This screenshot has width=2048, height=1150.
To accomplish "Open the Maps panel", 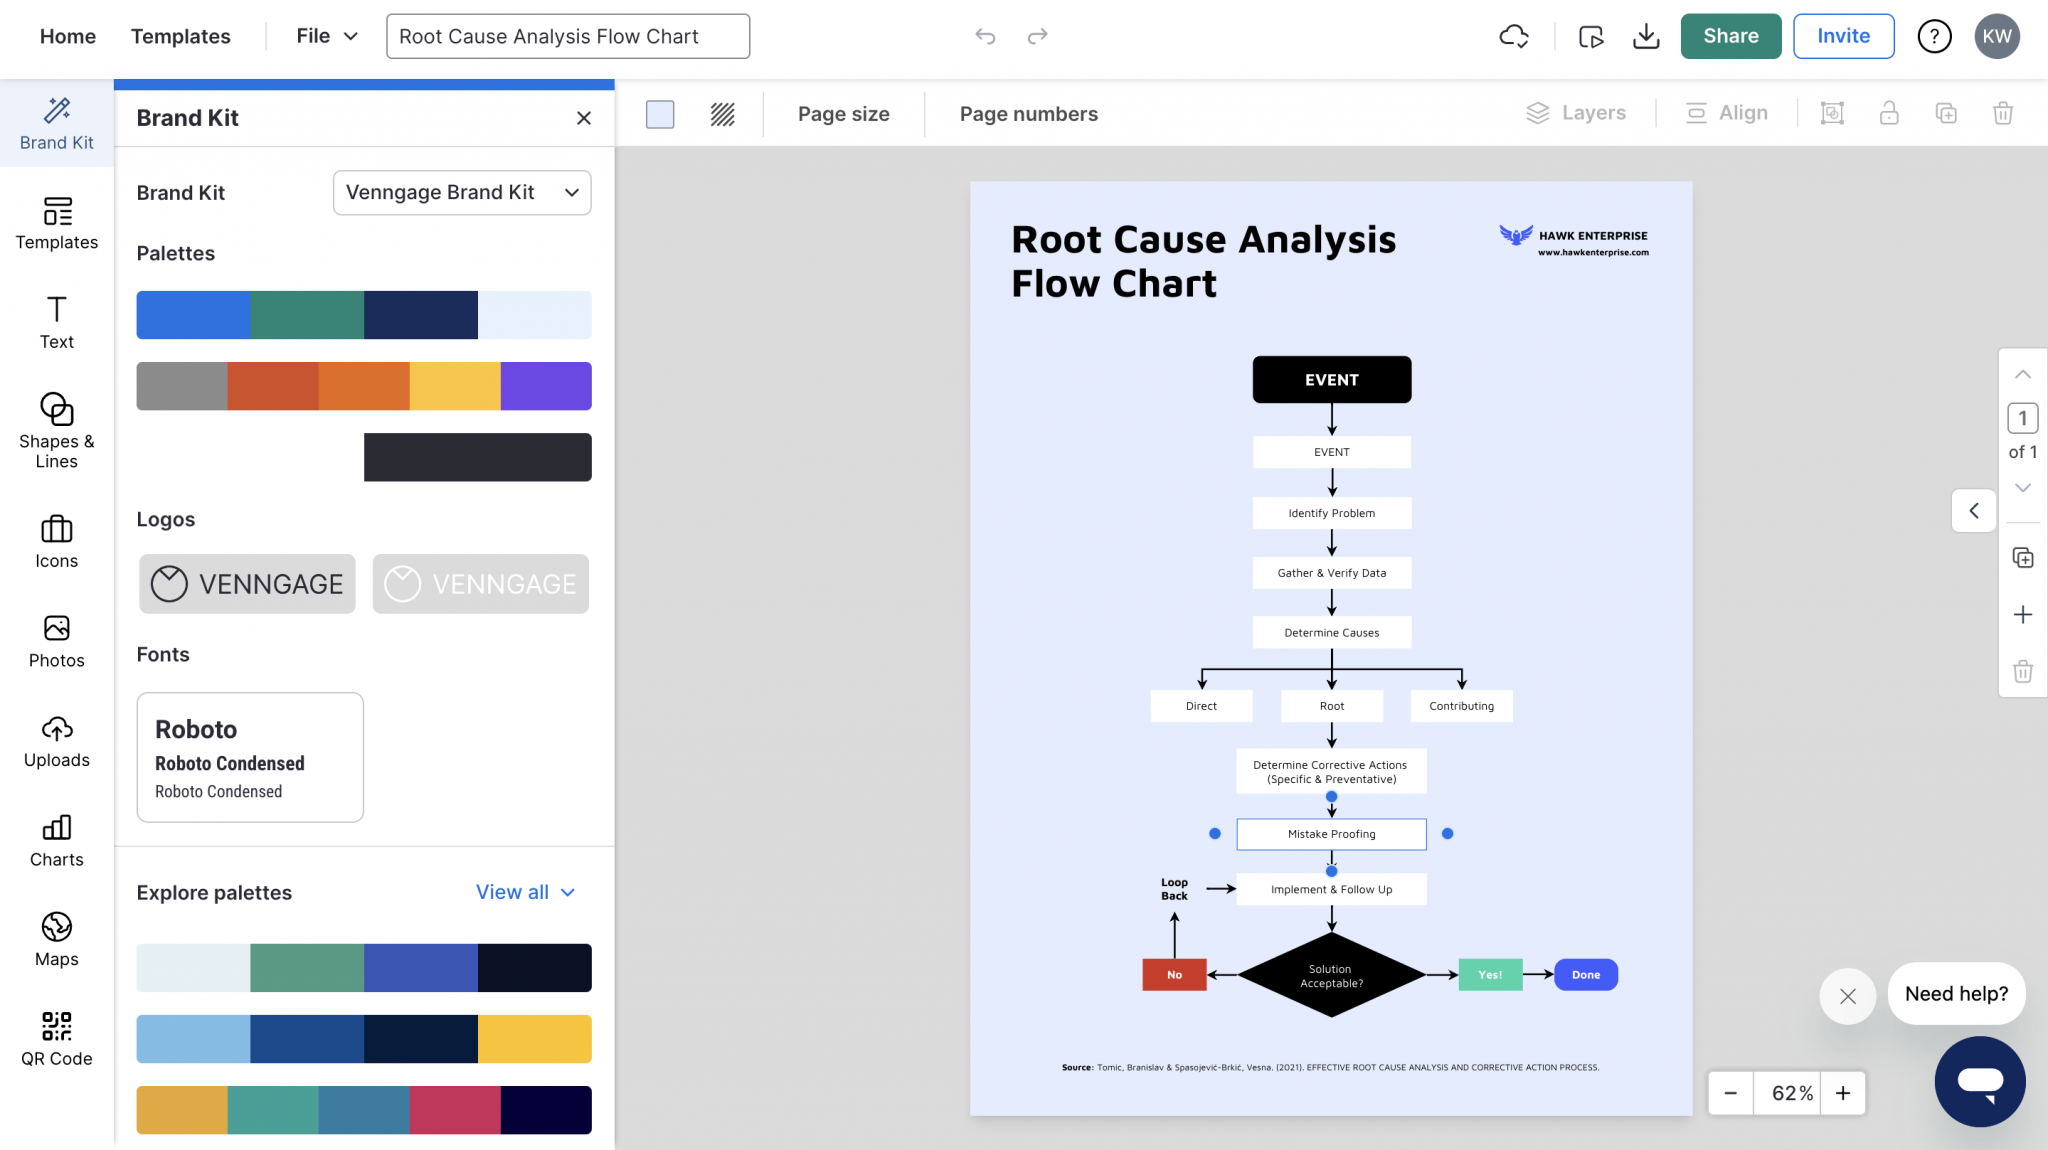I will coord(56,938).
